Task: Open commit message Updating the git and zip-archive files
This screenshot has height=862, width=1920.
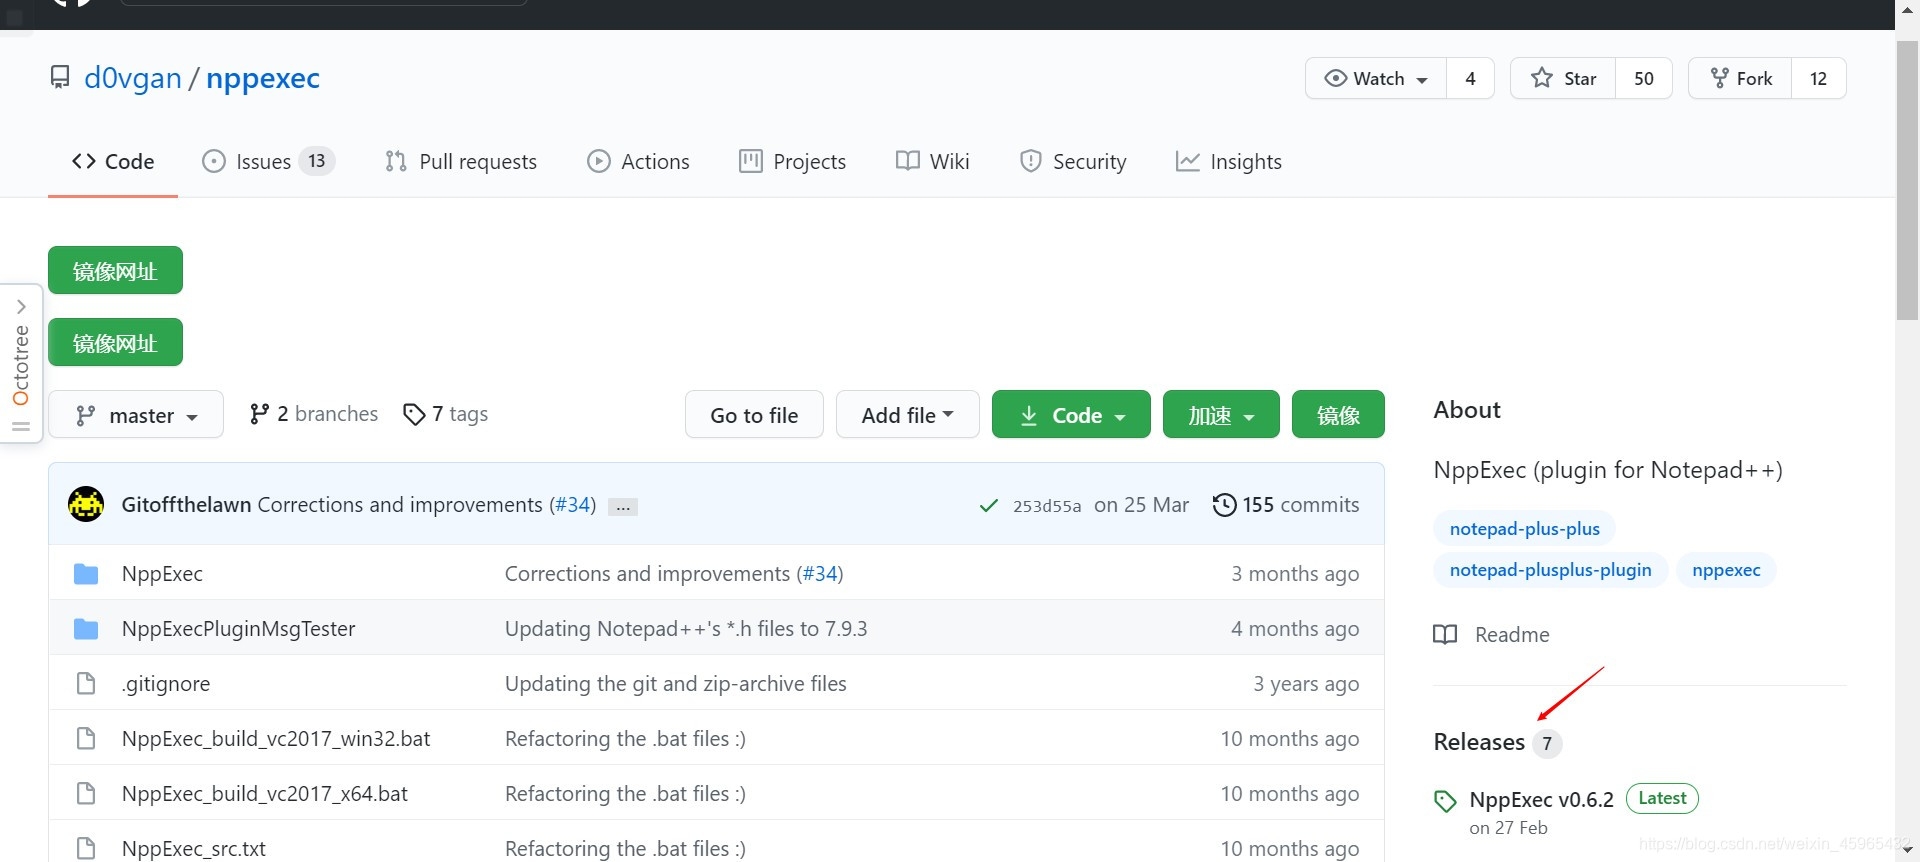Action: coord(676,683)
